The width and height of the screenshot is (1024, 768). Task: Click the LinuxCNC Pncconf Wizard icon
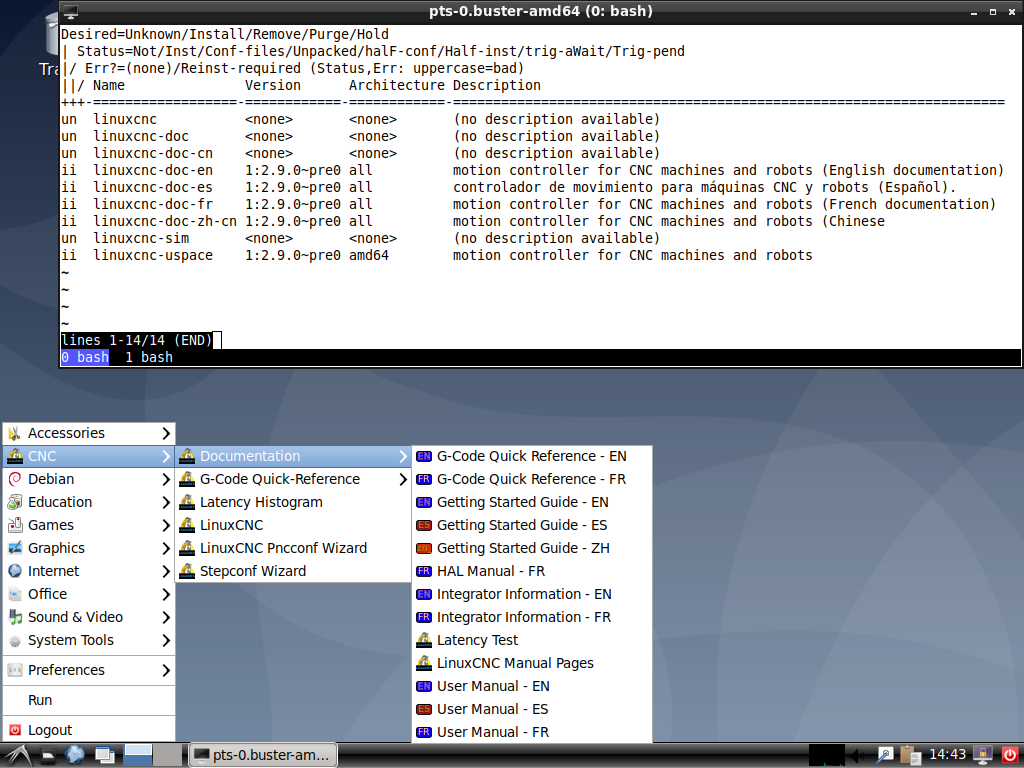pos(187,548)
